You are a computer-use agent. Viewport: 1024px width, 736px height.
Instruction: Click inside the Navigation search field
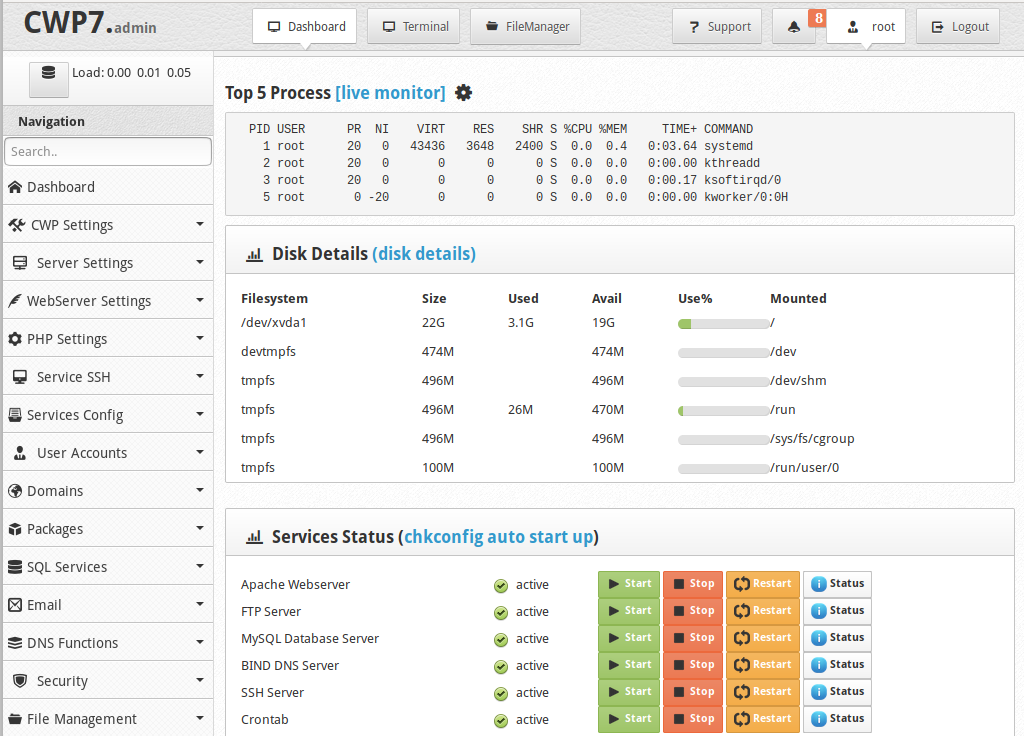point(107,151)
